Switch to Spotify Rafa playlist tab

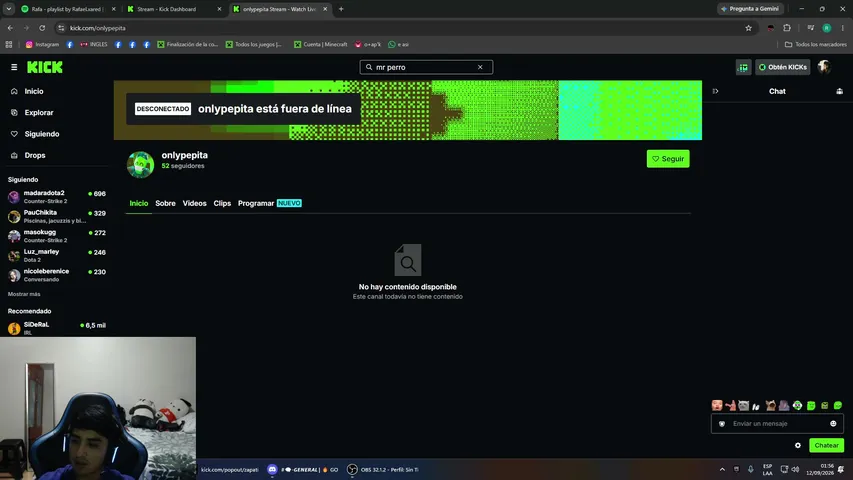coord(68,9)
